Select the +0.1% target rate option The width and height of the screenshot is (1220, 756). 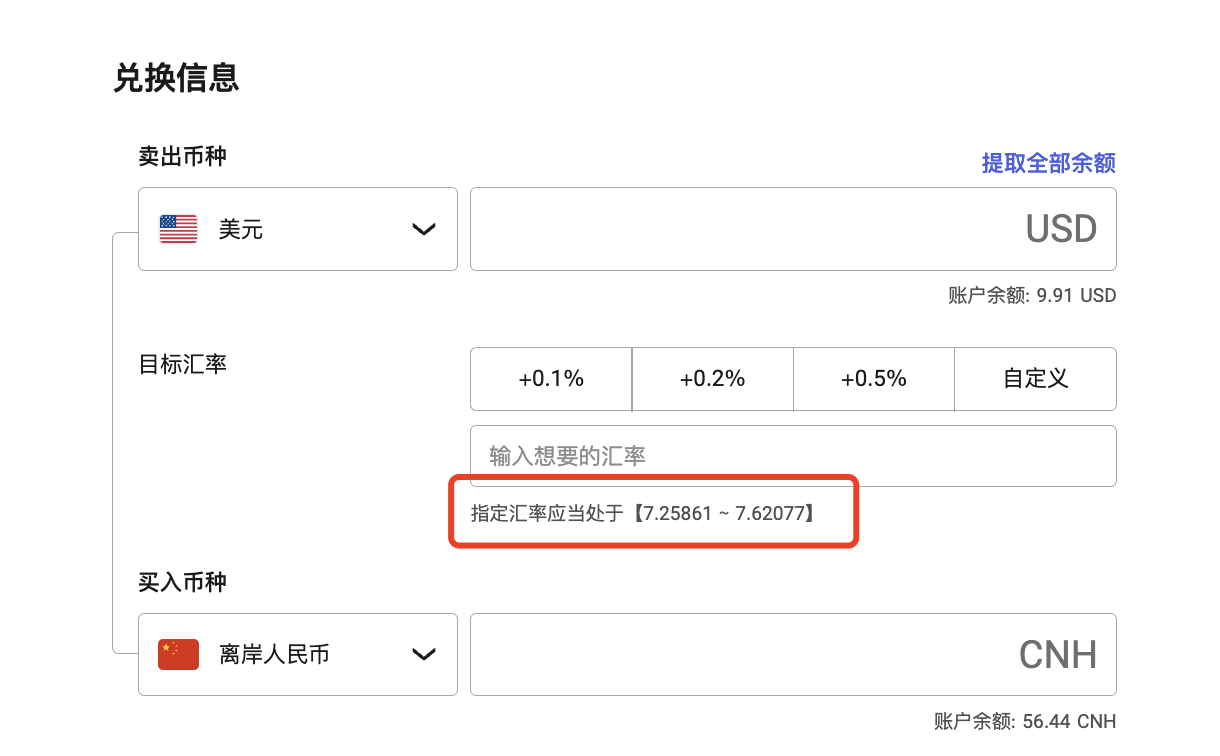(x=551, y=379)
